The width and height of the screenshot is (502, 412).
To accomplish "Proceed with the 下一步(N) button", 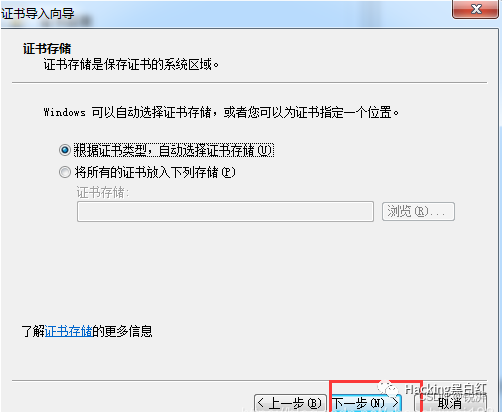I will pos(366,403).
